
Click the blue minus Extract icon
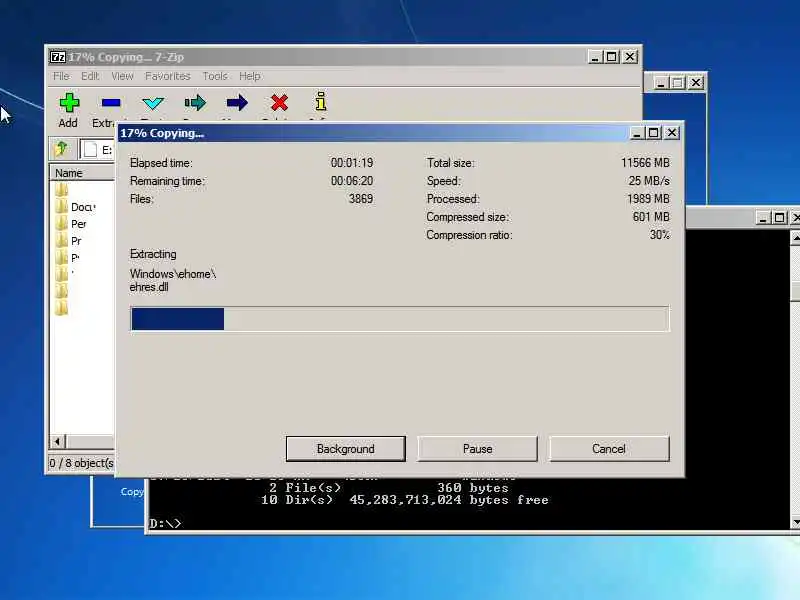(x=111, y=103)
